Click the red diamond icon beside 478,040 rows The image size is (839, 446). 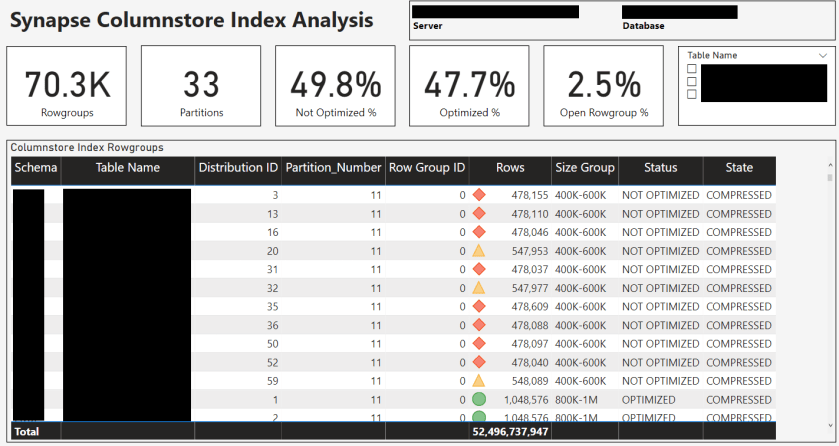(x=478, y=362)
